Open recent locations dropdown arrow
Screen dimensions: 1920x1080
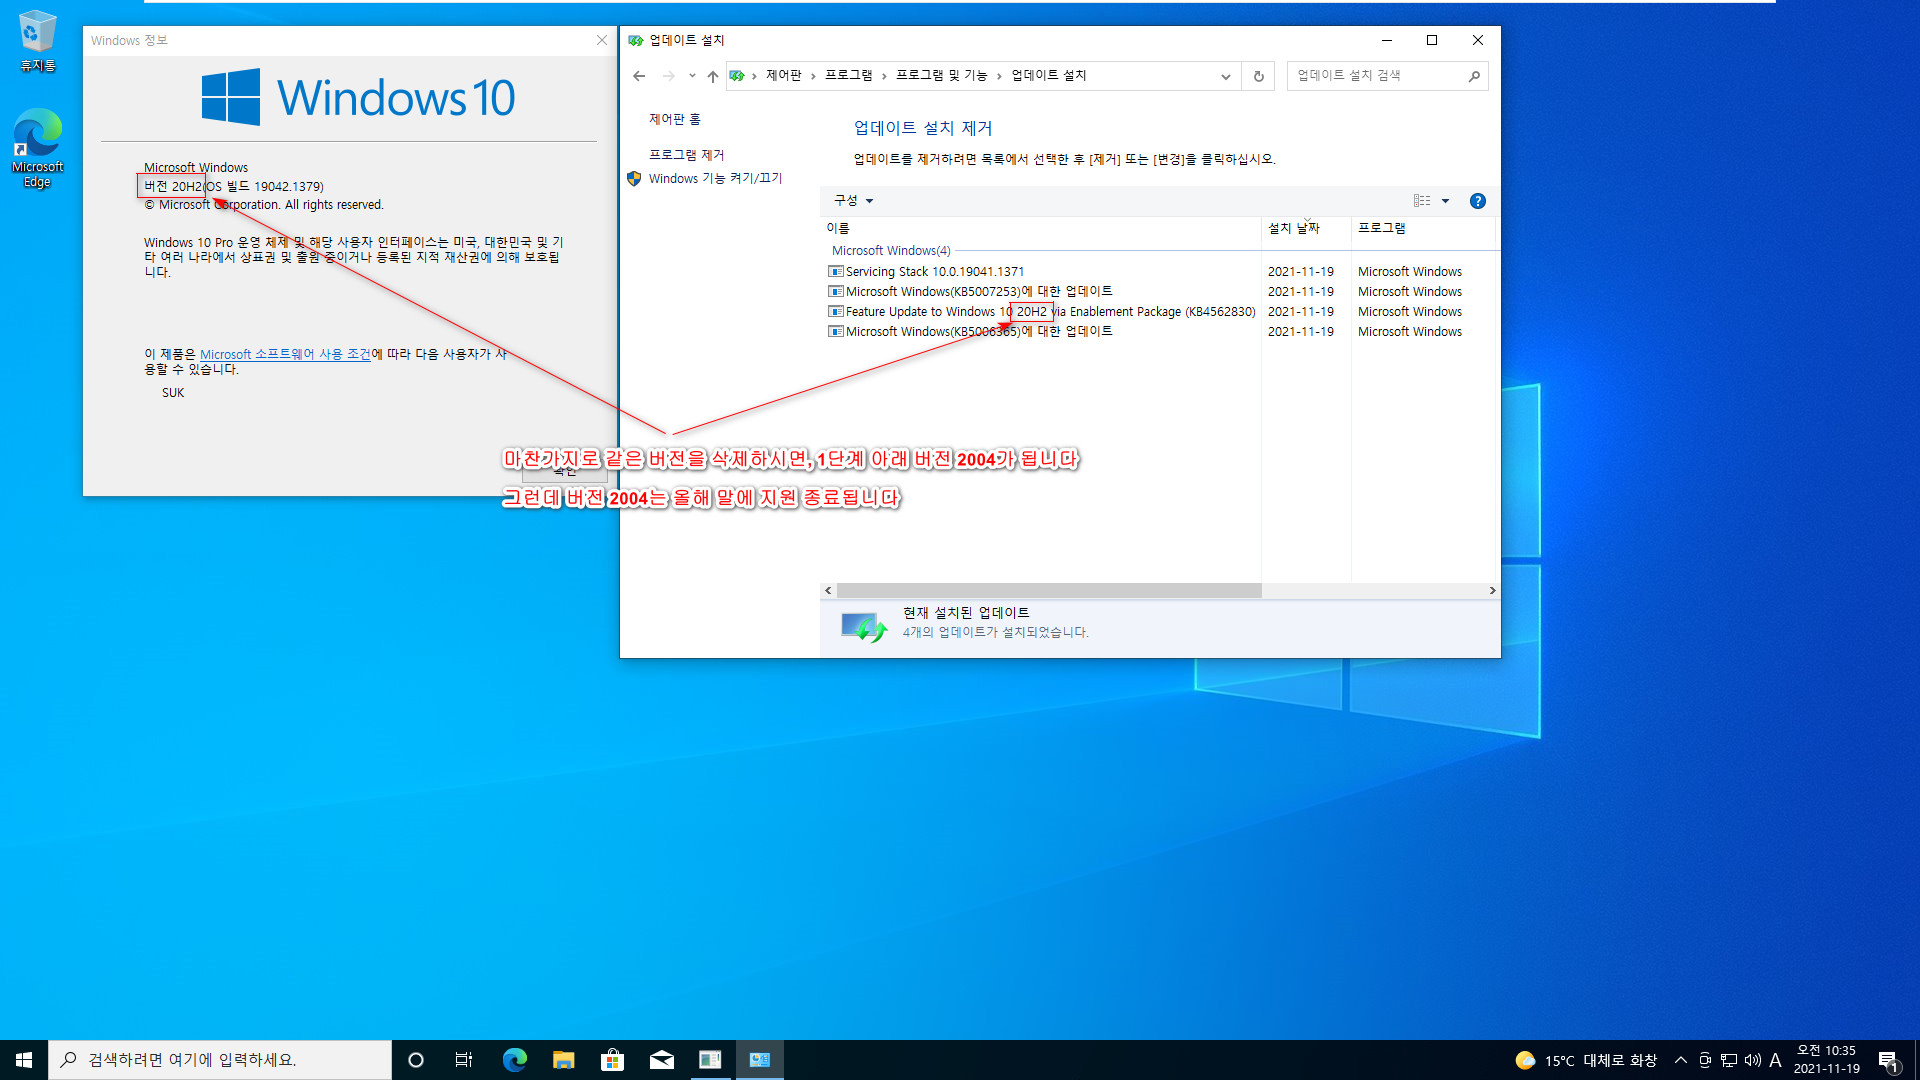click(692, 76)
